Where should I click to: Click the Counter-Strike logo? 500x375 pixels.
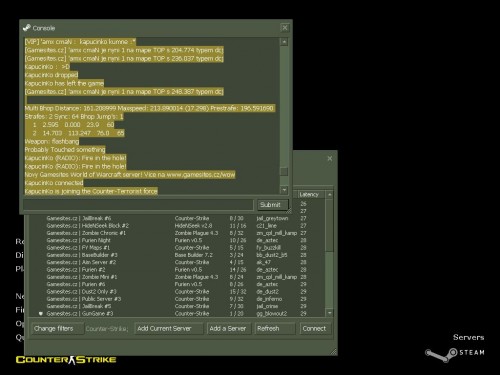(x=66, y=360)
